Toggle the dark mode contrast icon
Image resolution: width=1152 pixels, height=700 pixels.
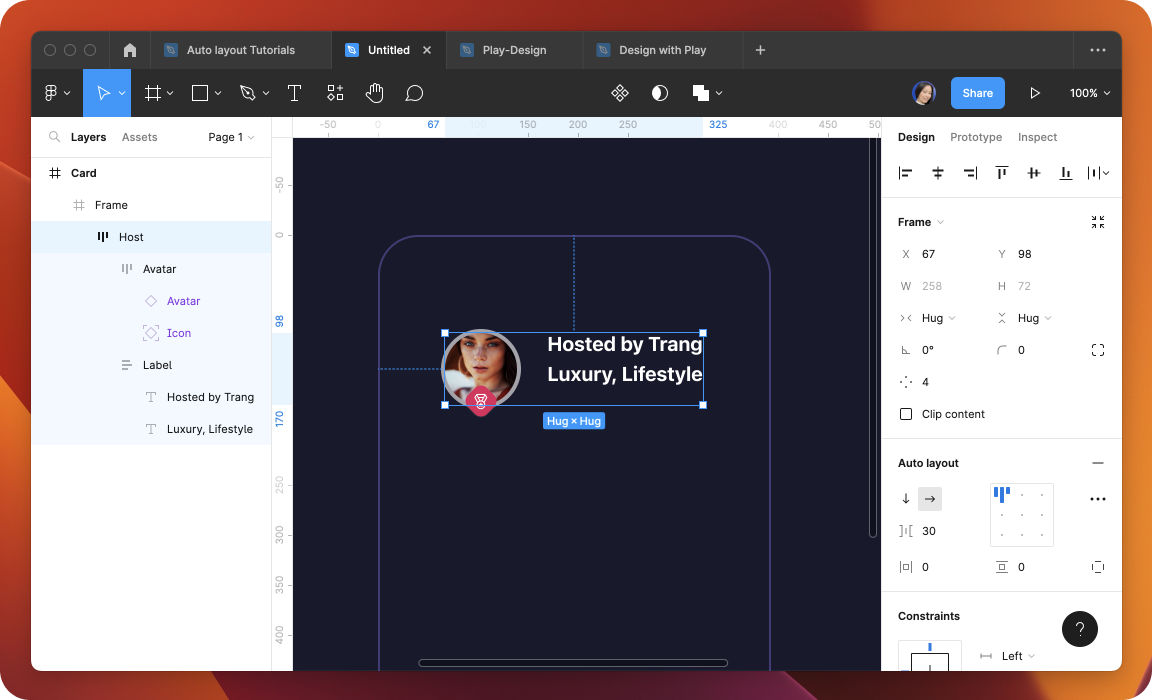(660, 93)
